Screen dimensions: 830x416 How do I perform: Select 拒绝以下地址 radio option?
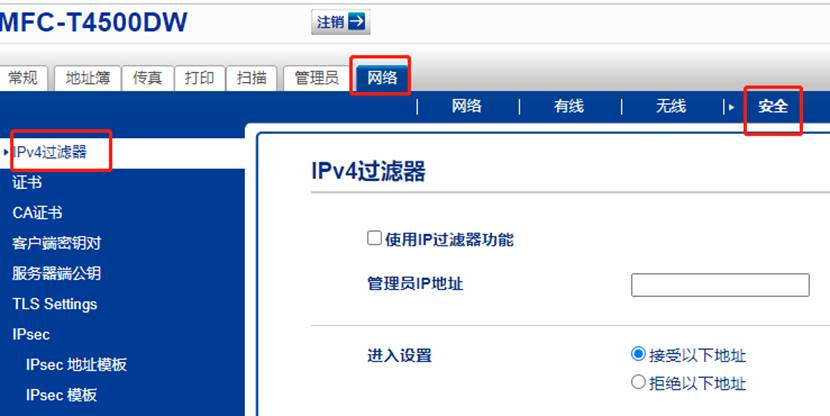pyautogui.click(x=639, y=382)
